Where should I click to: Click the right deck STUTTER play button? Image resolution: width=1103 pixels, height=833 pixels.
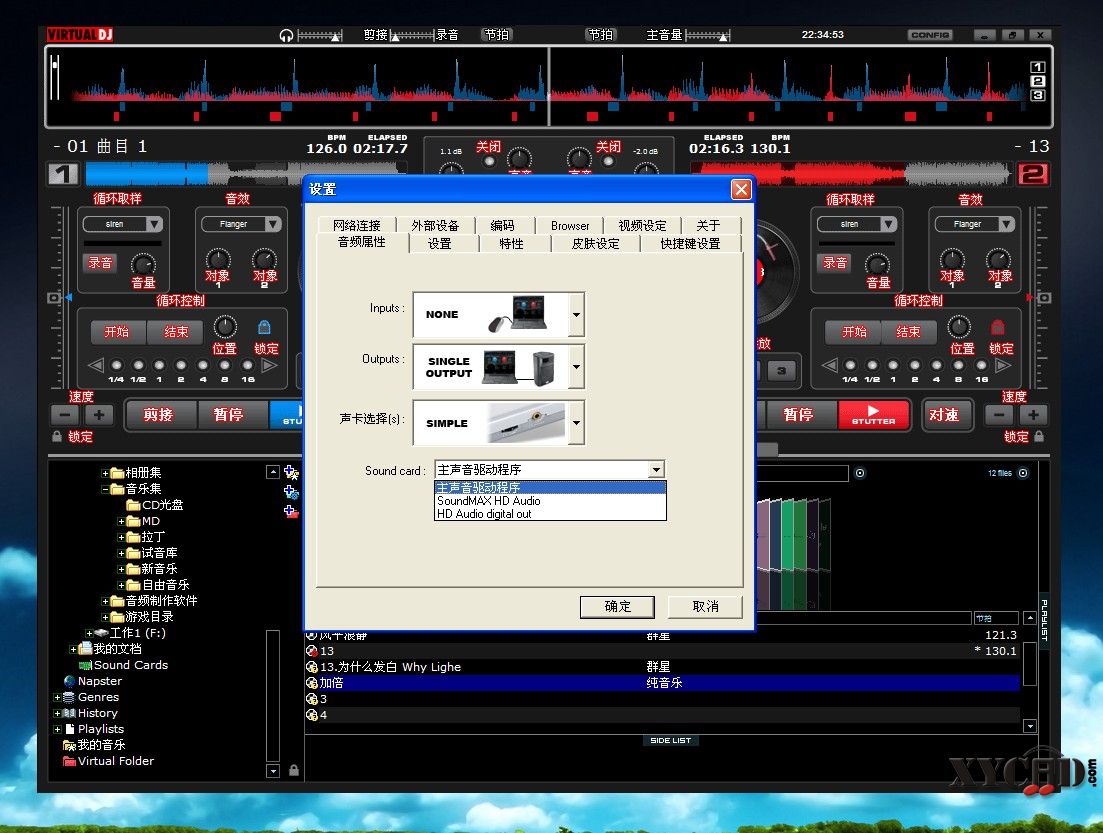874,414
